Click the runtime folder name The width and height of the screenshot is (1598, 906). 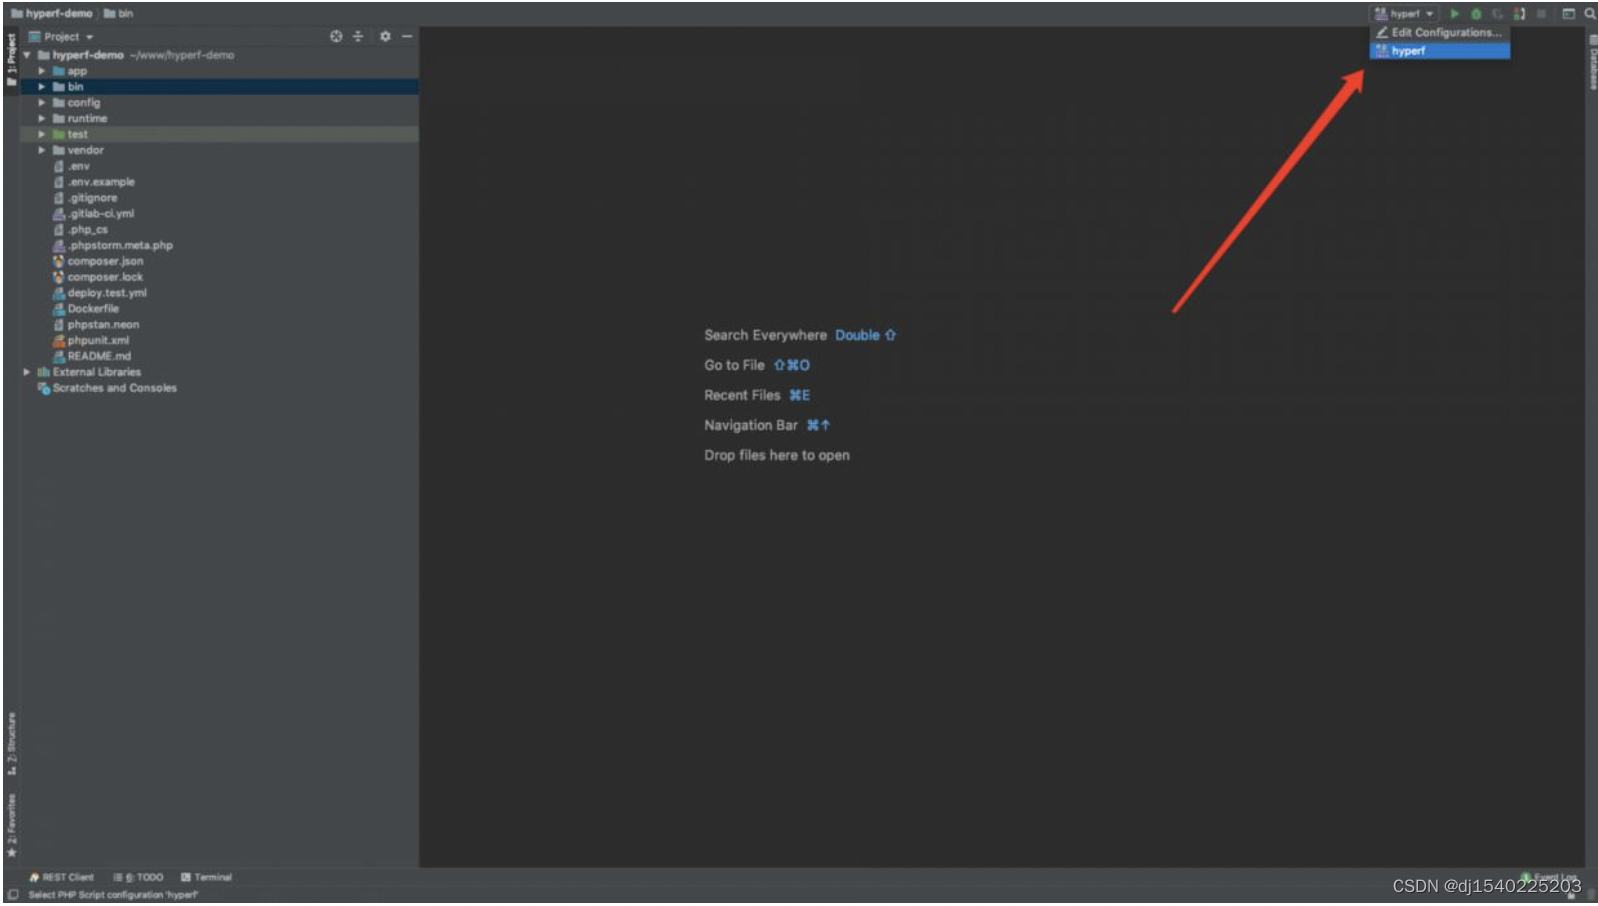[87, 118]
